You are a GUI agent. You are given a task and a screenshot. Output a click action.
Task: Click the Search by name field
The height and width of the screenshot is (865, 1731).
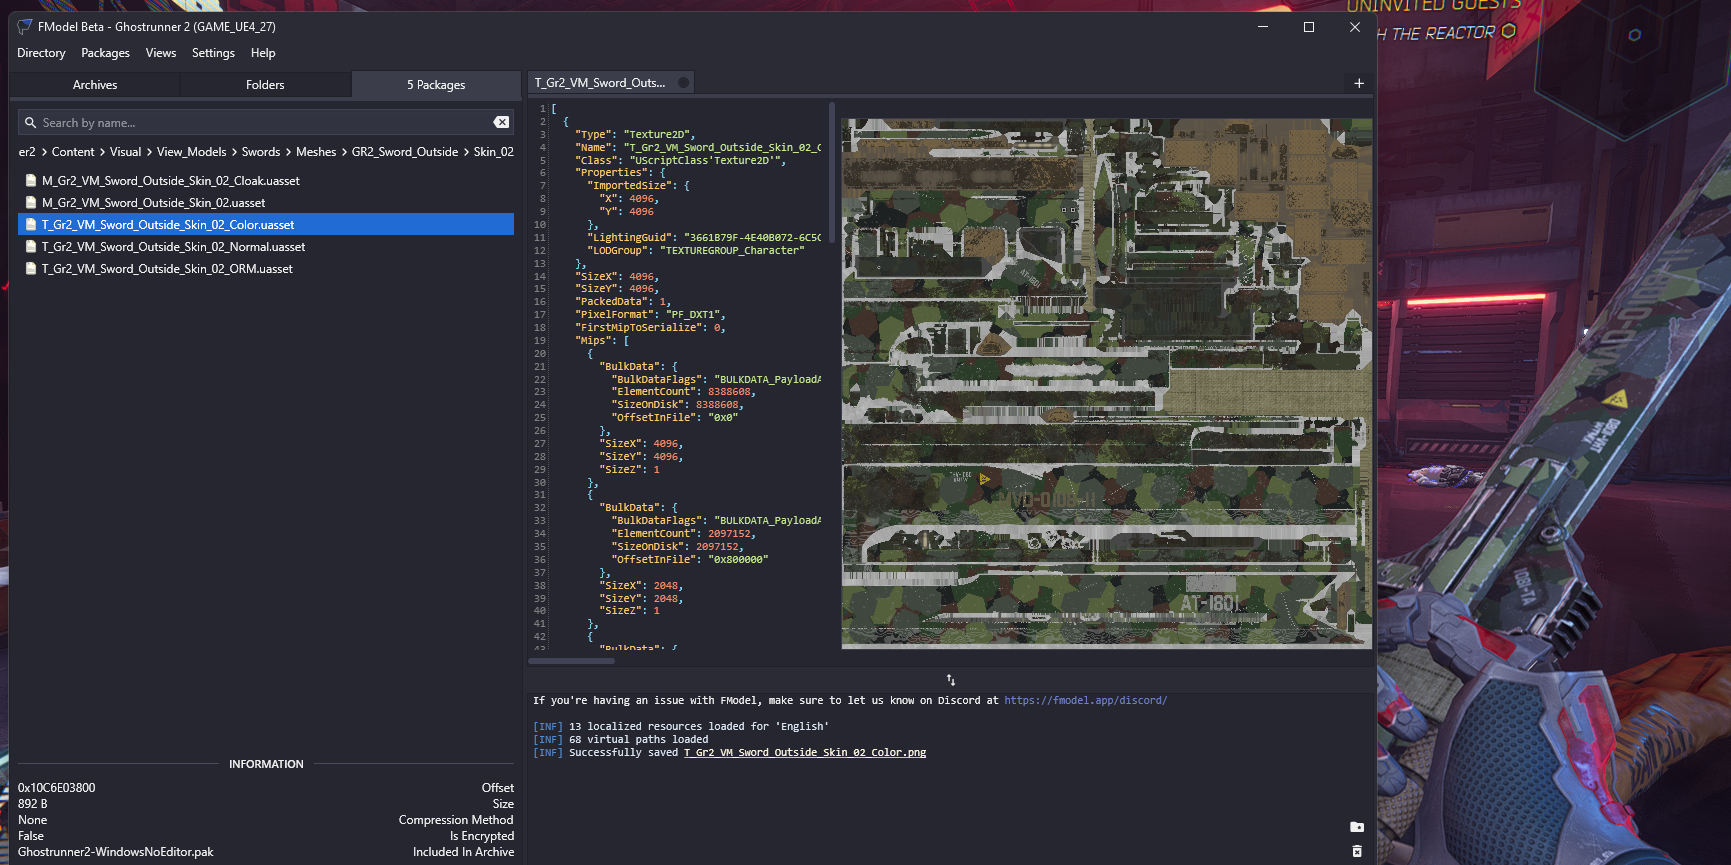266,122
